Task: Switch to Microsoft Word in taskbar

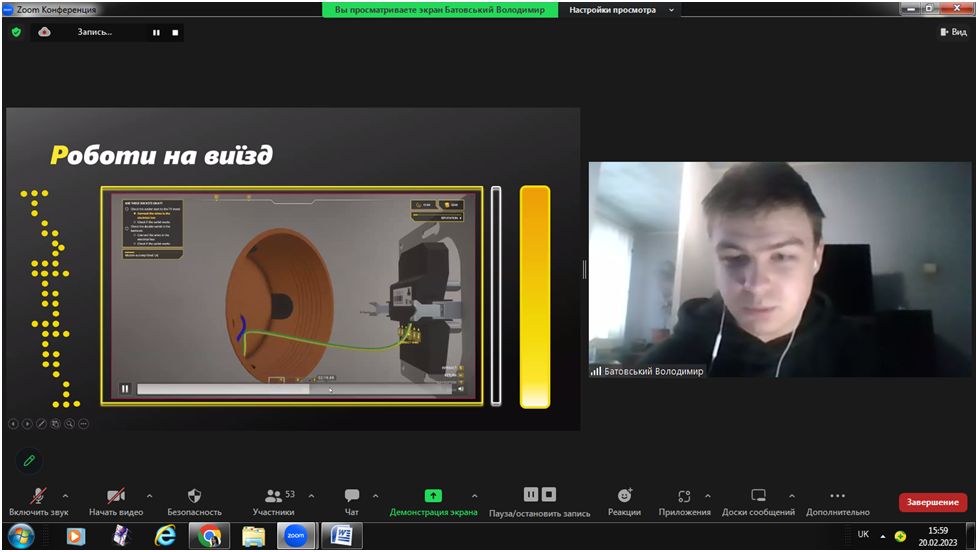Action: click(x=341, y=536)
